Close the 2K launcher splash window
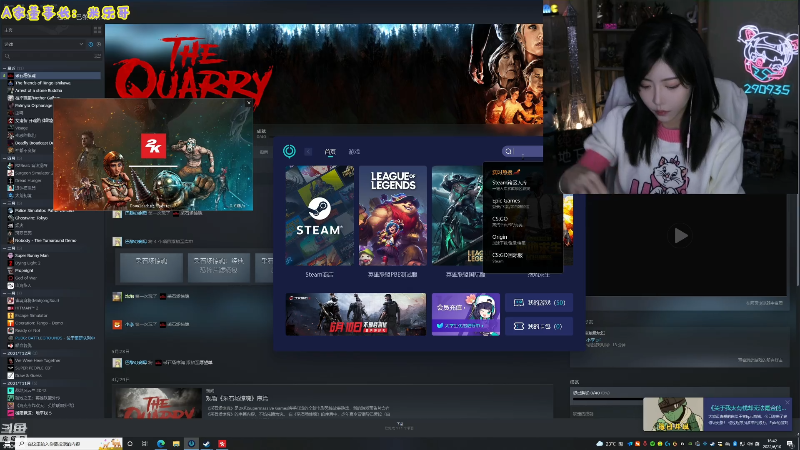The width and height of the screenshot is (800, 450). (248, 103)
